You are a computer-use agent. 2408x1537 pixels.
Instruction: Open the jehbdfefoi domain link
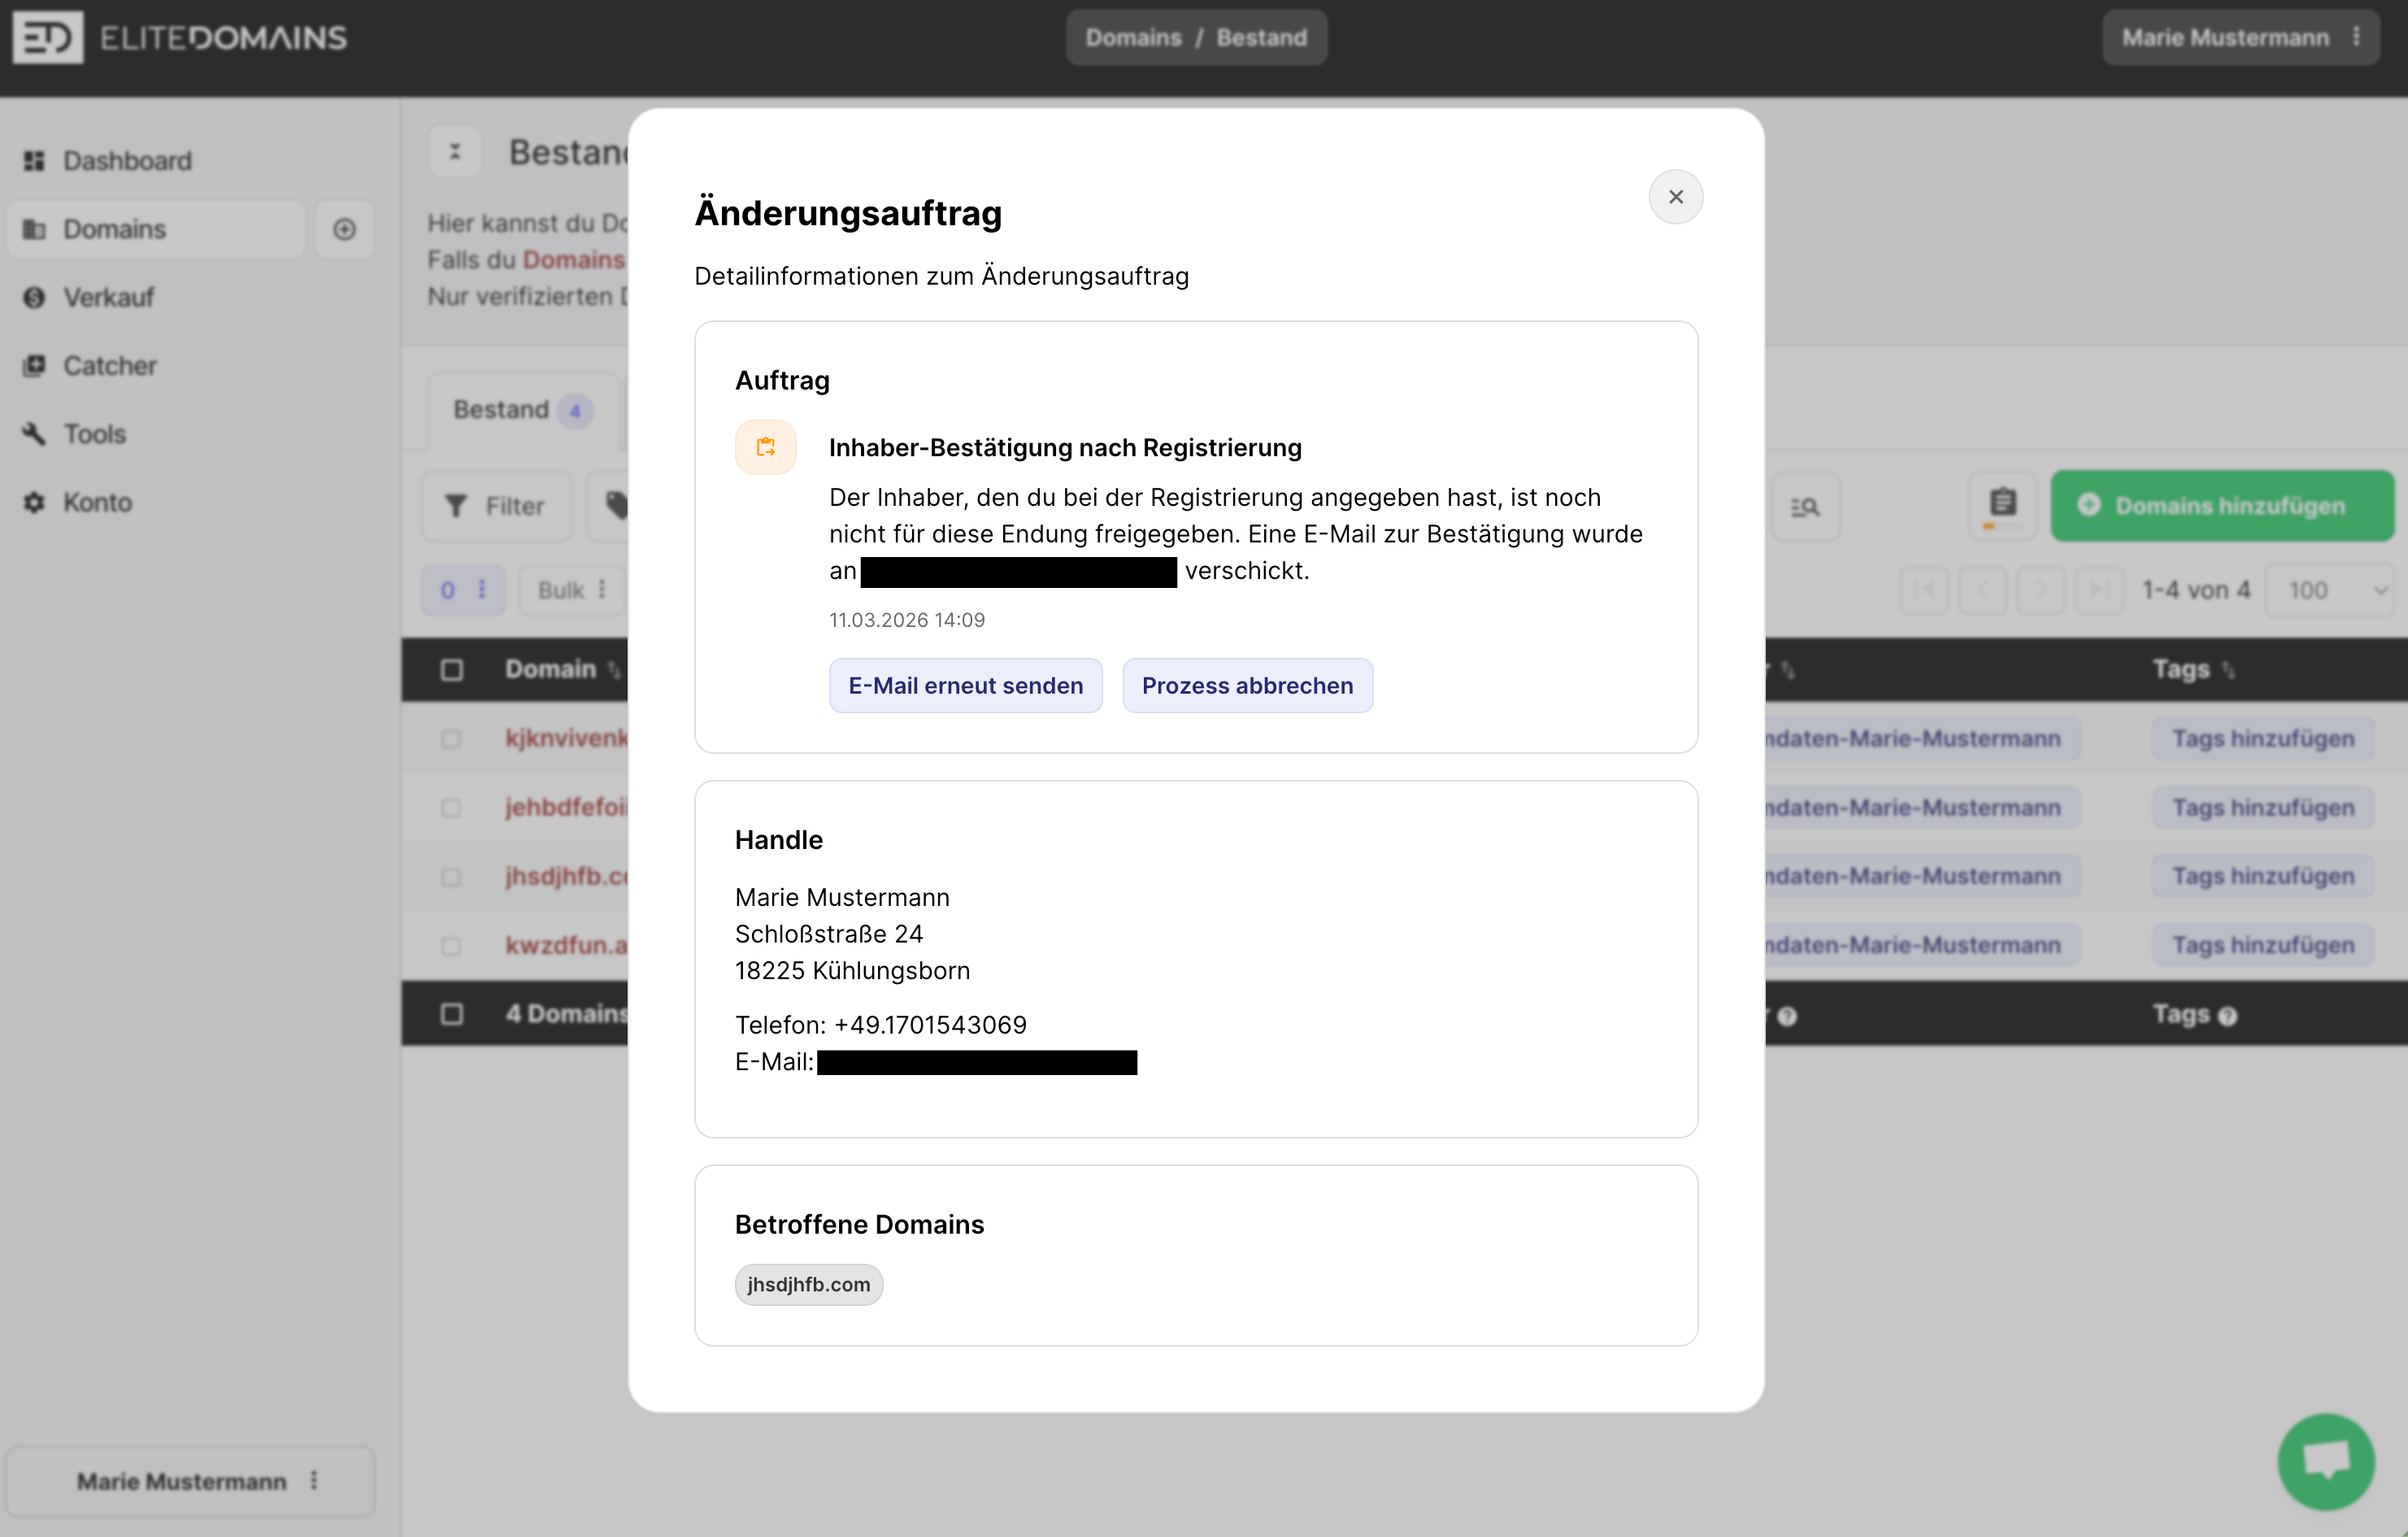[x=566, y=807]
